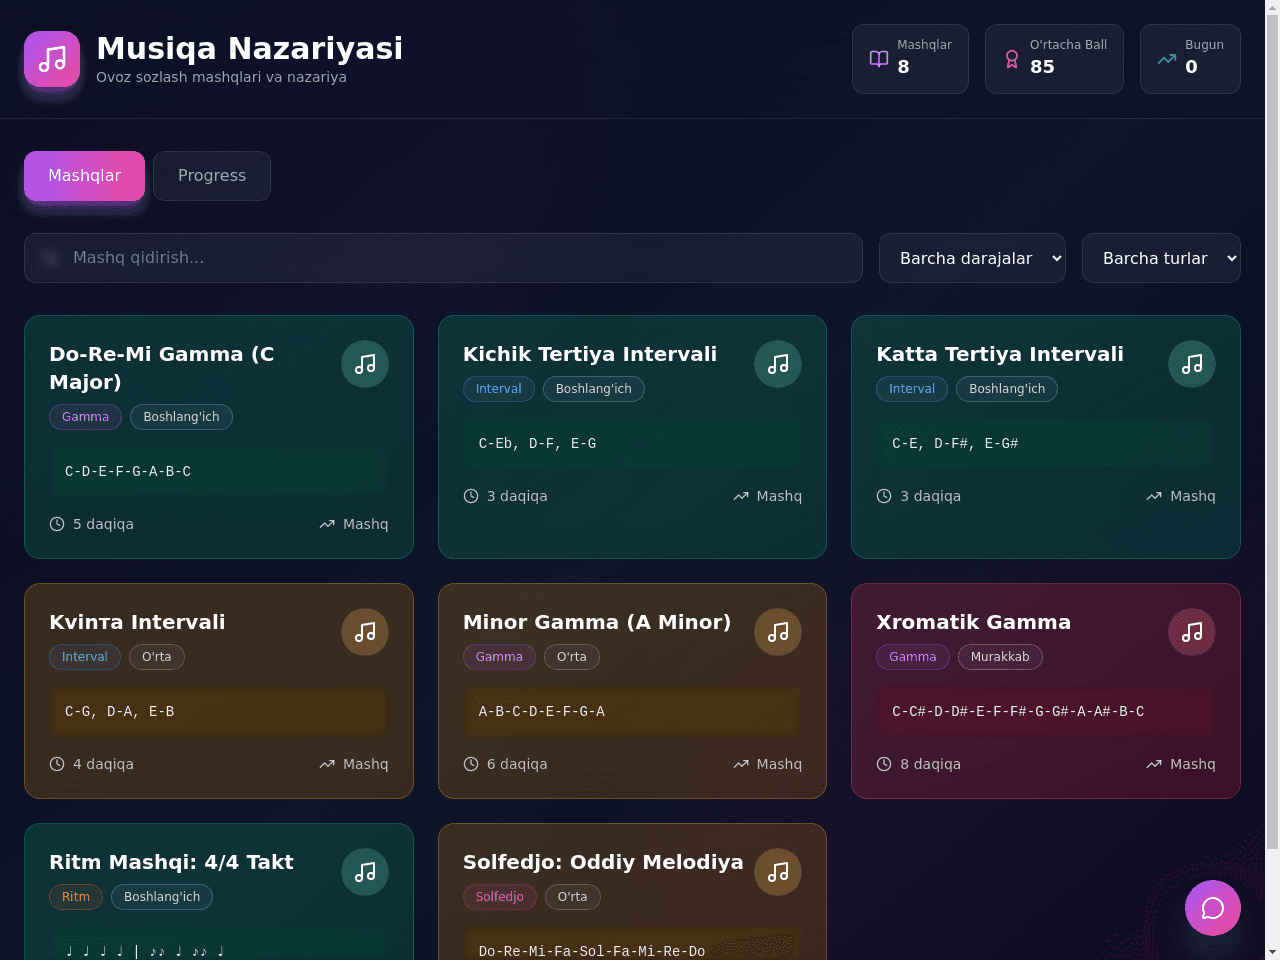Click the Do-Re-Mi-Fa-Sol-Fa-Mi-Re-Do sequence
Screen dimensions: 1280x960
[592, 951]
